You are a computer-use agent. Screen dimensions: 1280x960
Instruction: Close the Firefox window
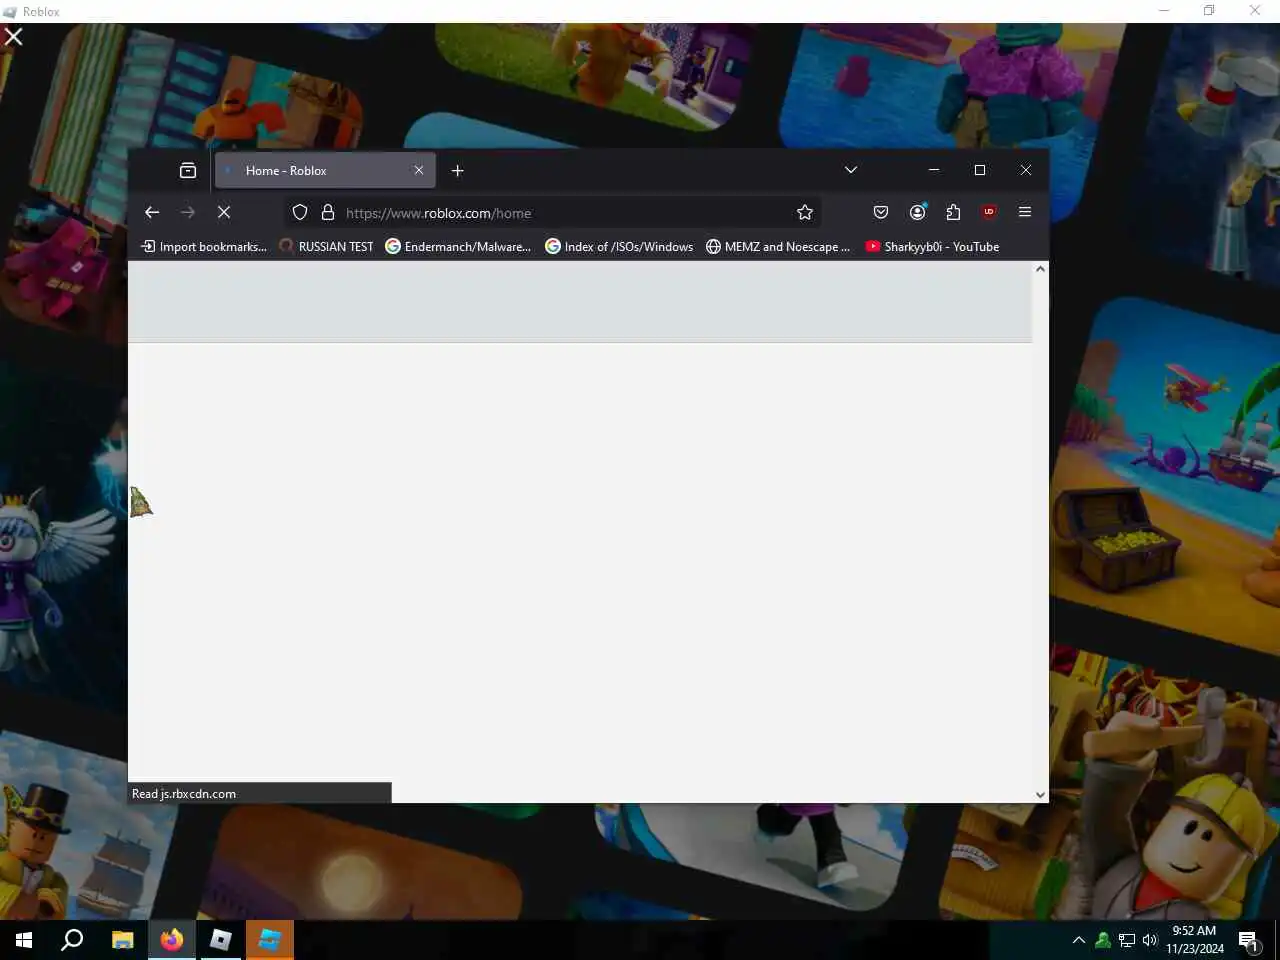click(x=1026, y=170)
